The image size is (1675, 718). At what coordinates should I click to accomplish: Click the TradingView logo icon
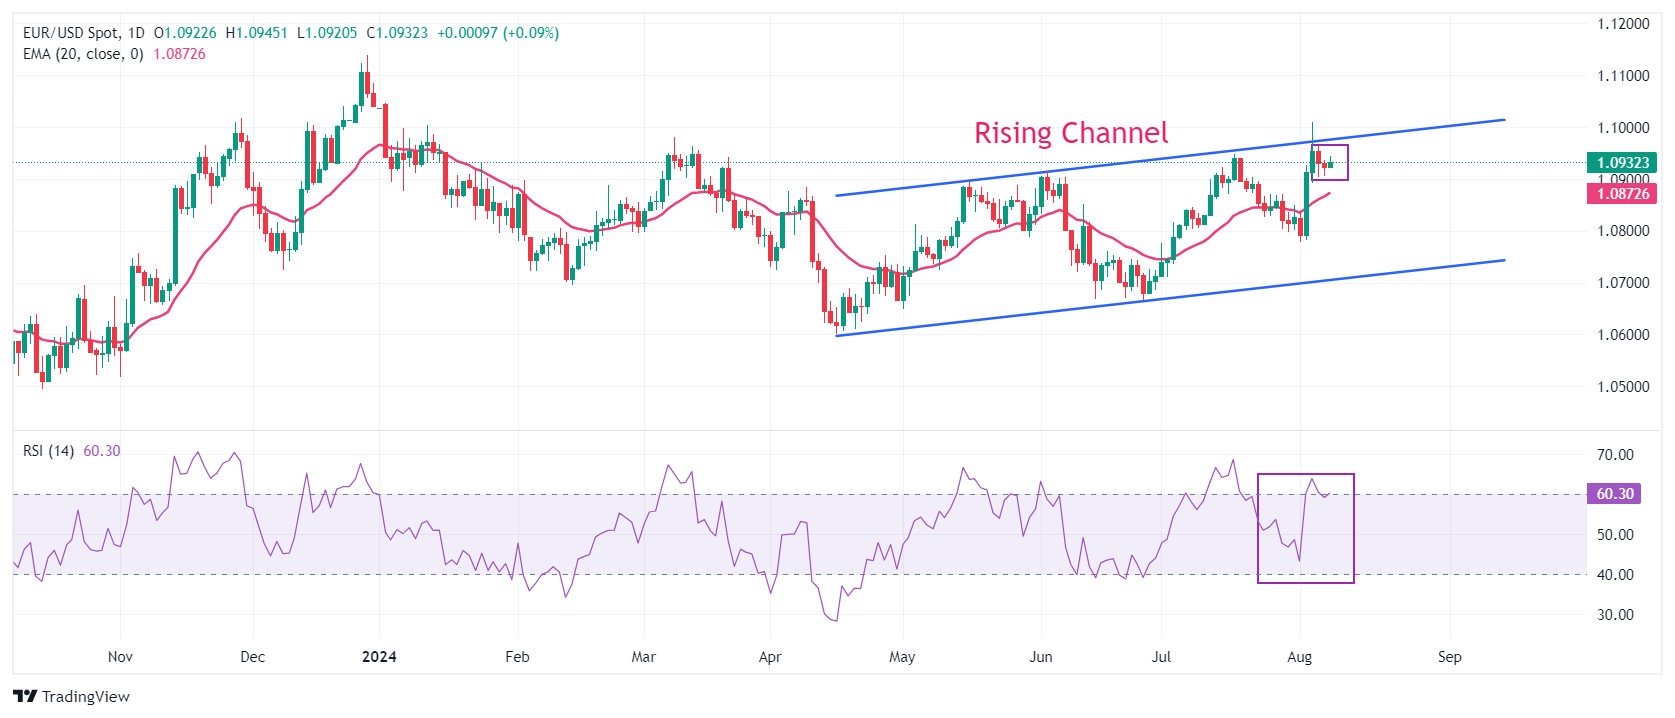coord(25,696)
